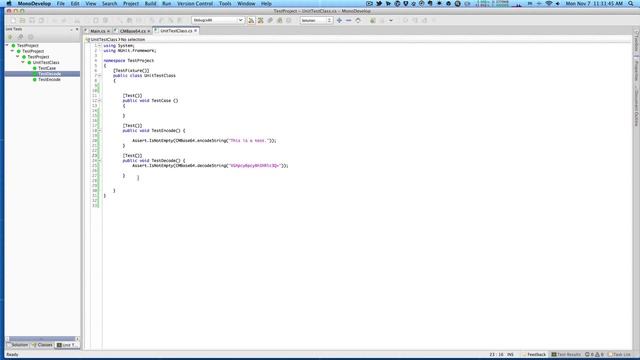This screenshot has height=360, width=640.
Task: Open Test Results pad from status bar
Action: tap(566, 355)
